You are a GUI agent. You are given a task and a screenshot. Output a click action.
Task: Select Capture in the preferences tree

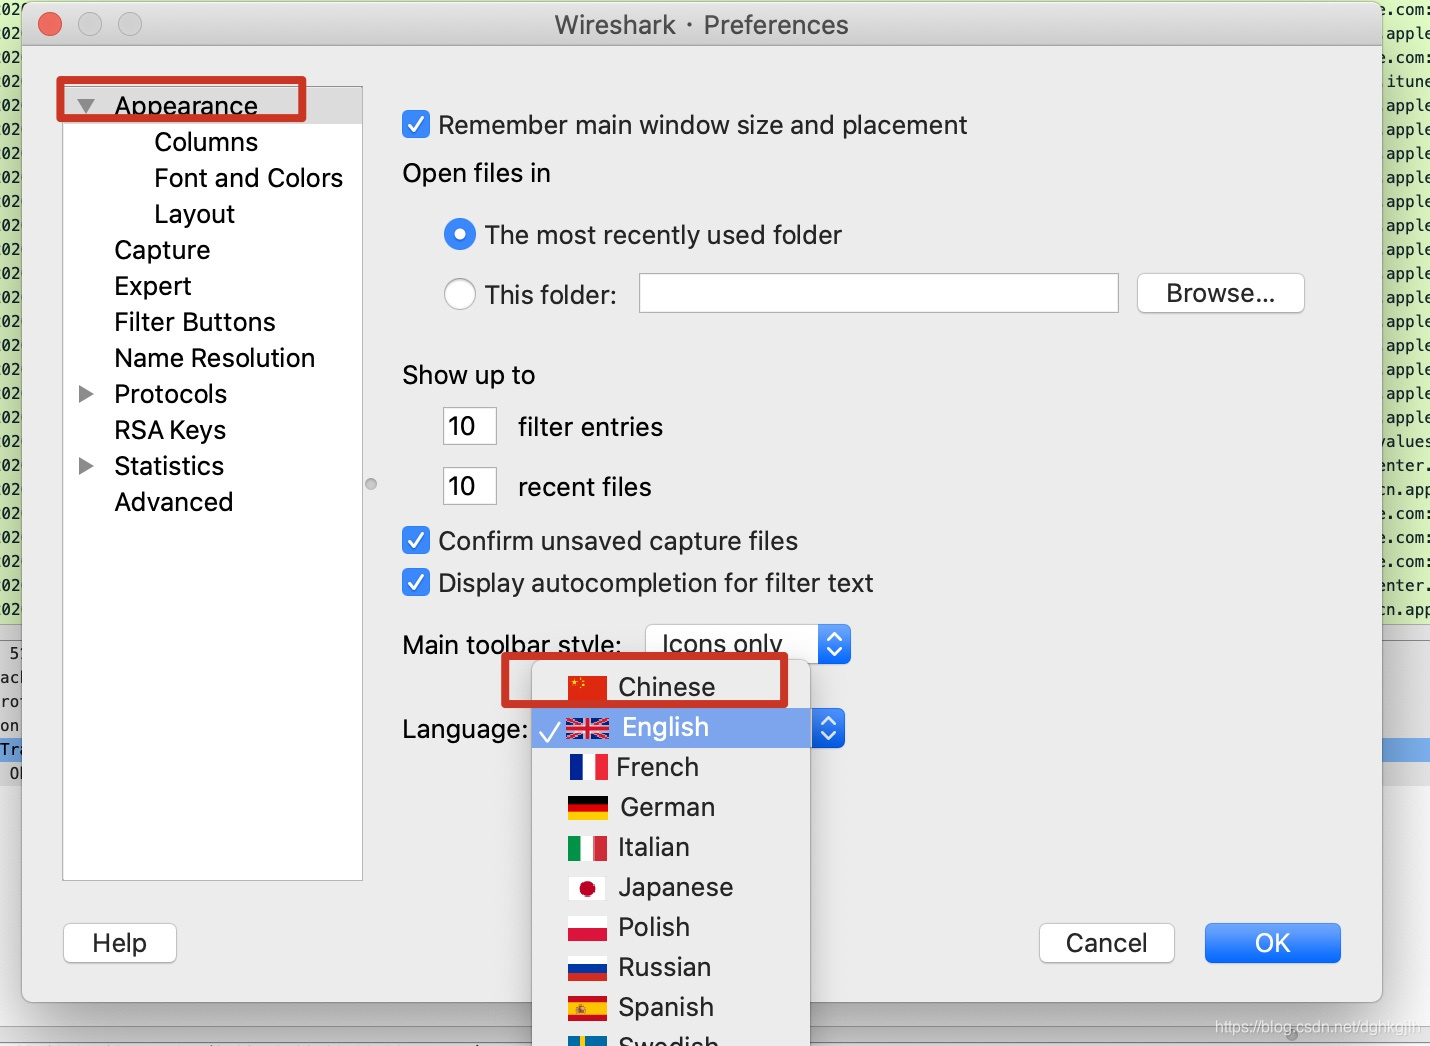click(x=162, y=250)
